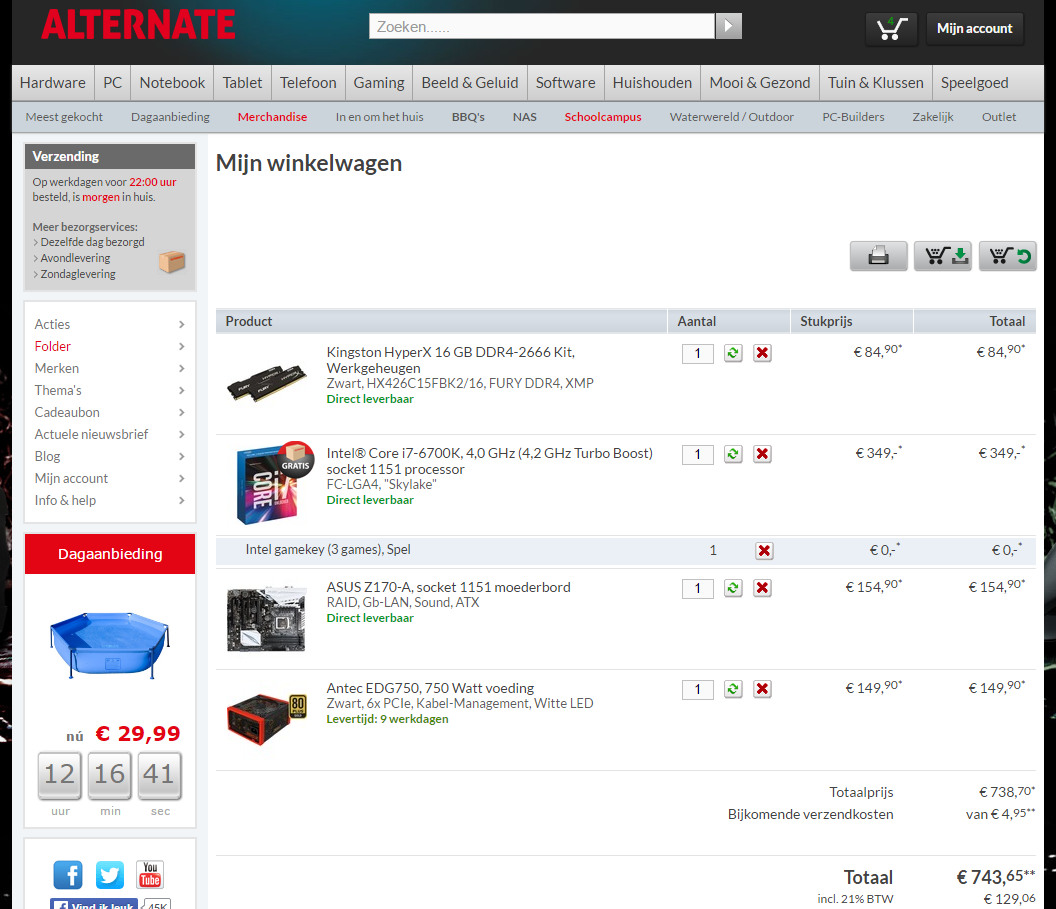
Task: Open the NAS link
Action: click(525, 117)
